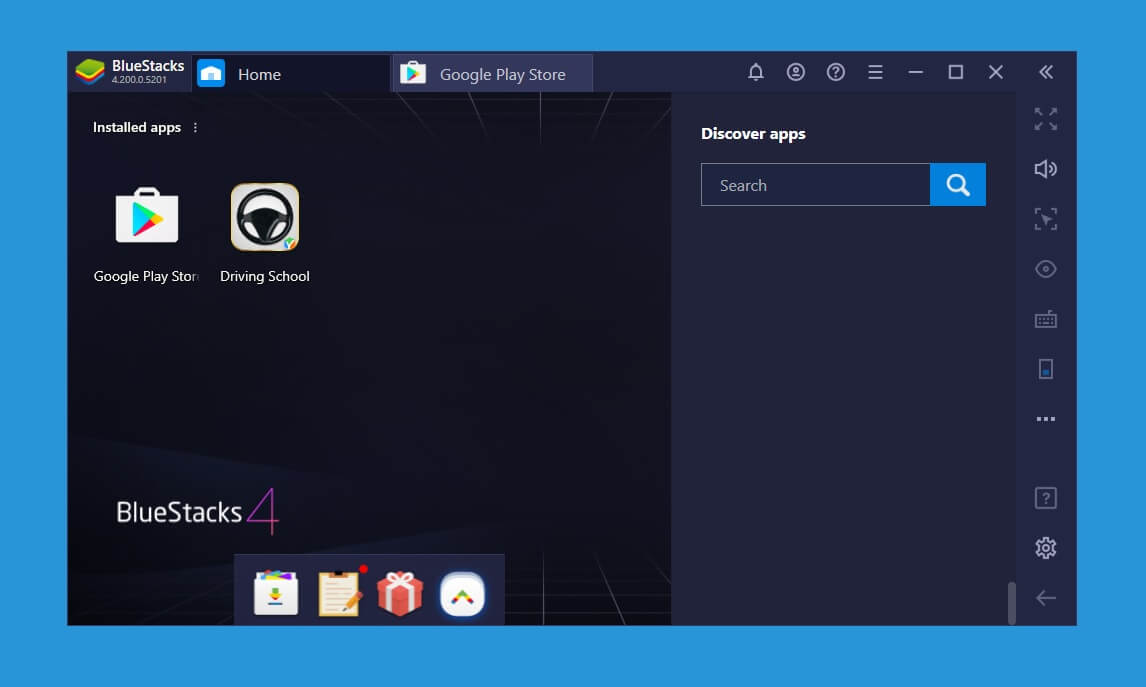Close the BlueStacks window

pyautogui.click(x=995, y=72)
